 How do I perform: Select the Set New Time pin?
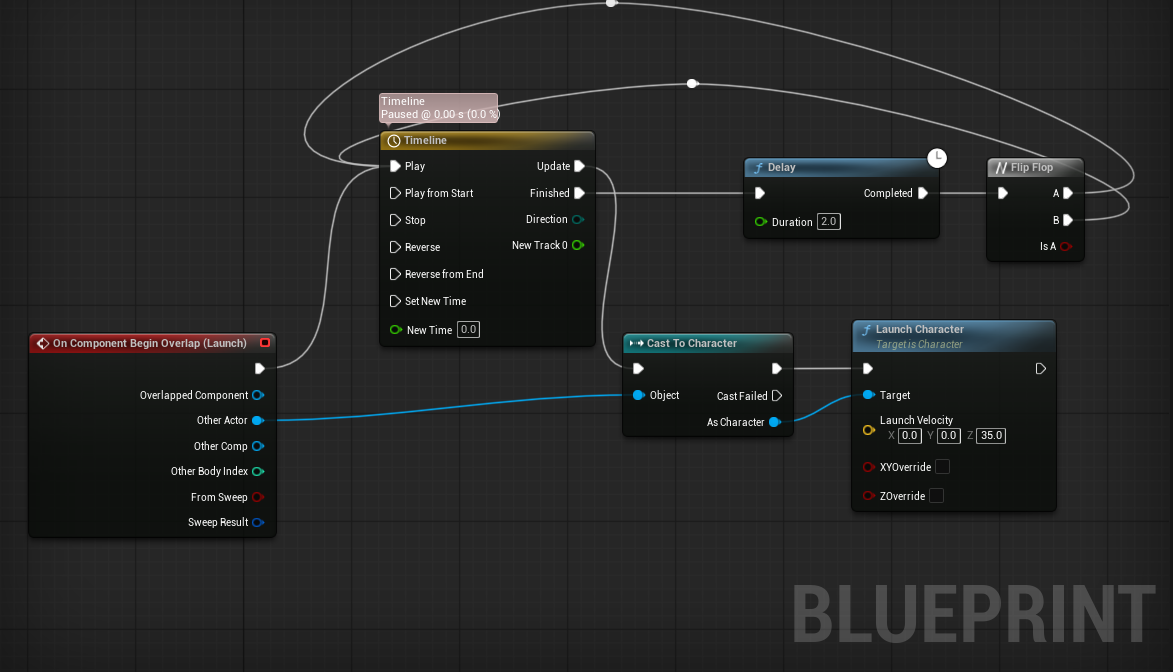click(x=395, y=301)
